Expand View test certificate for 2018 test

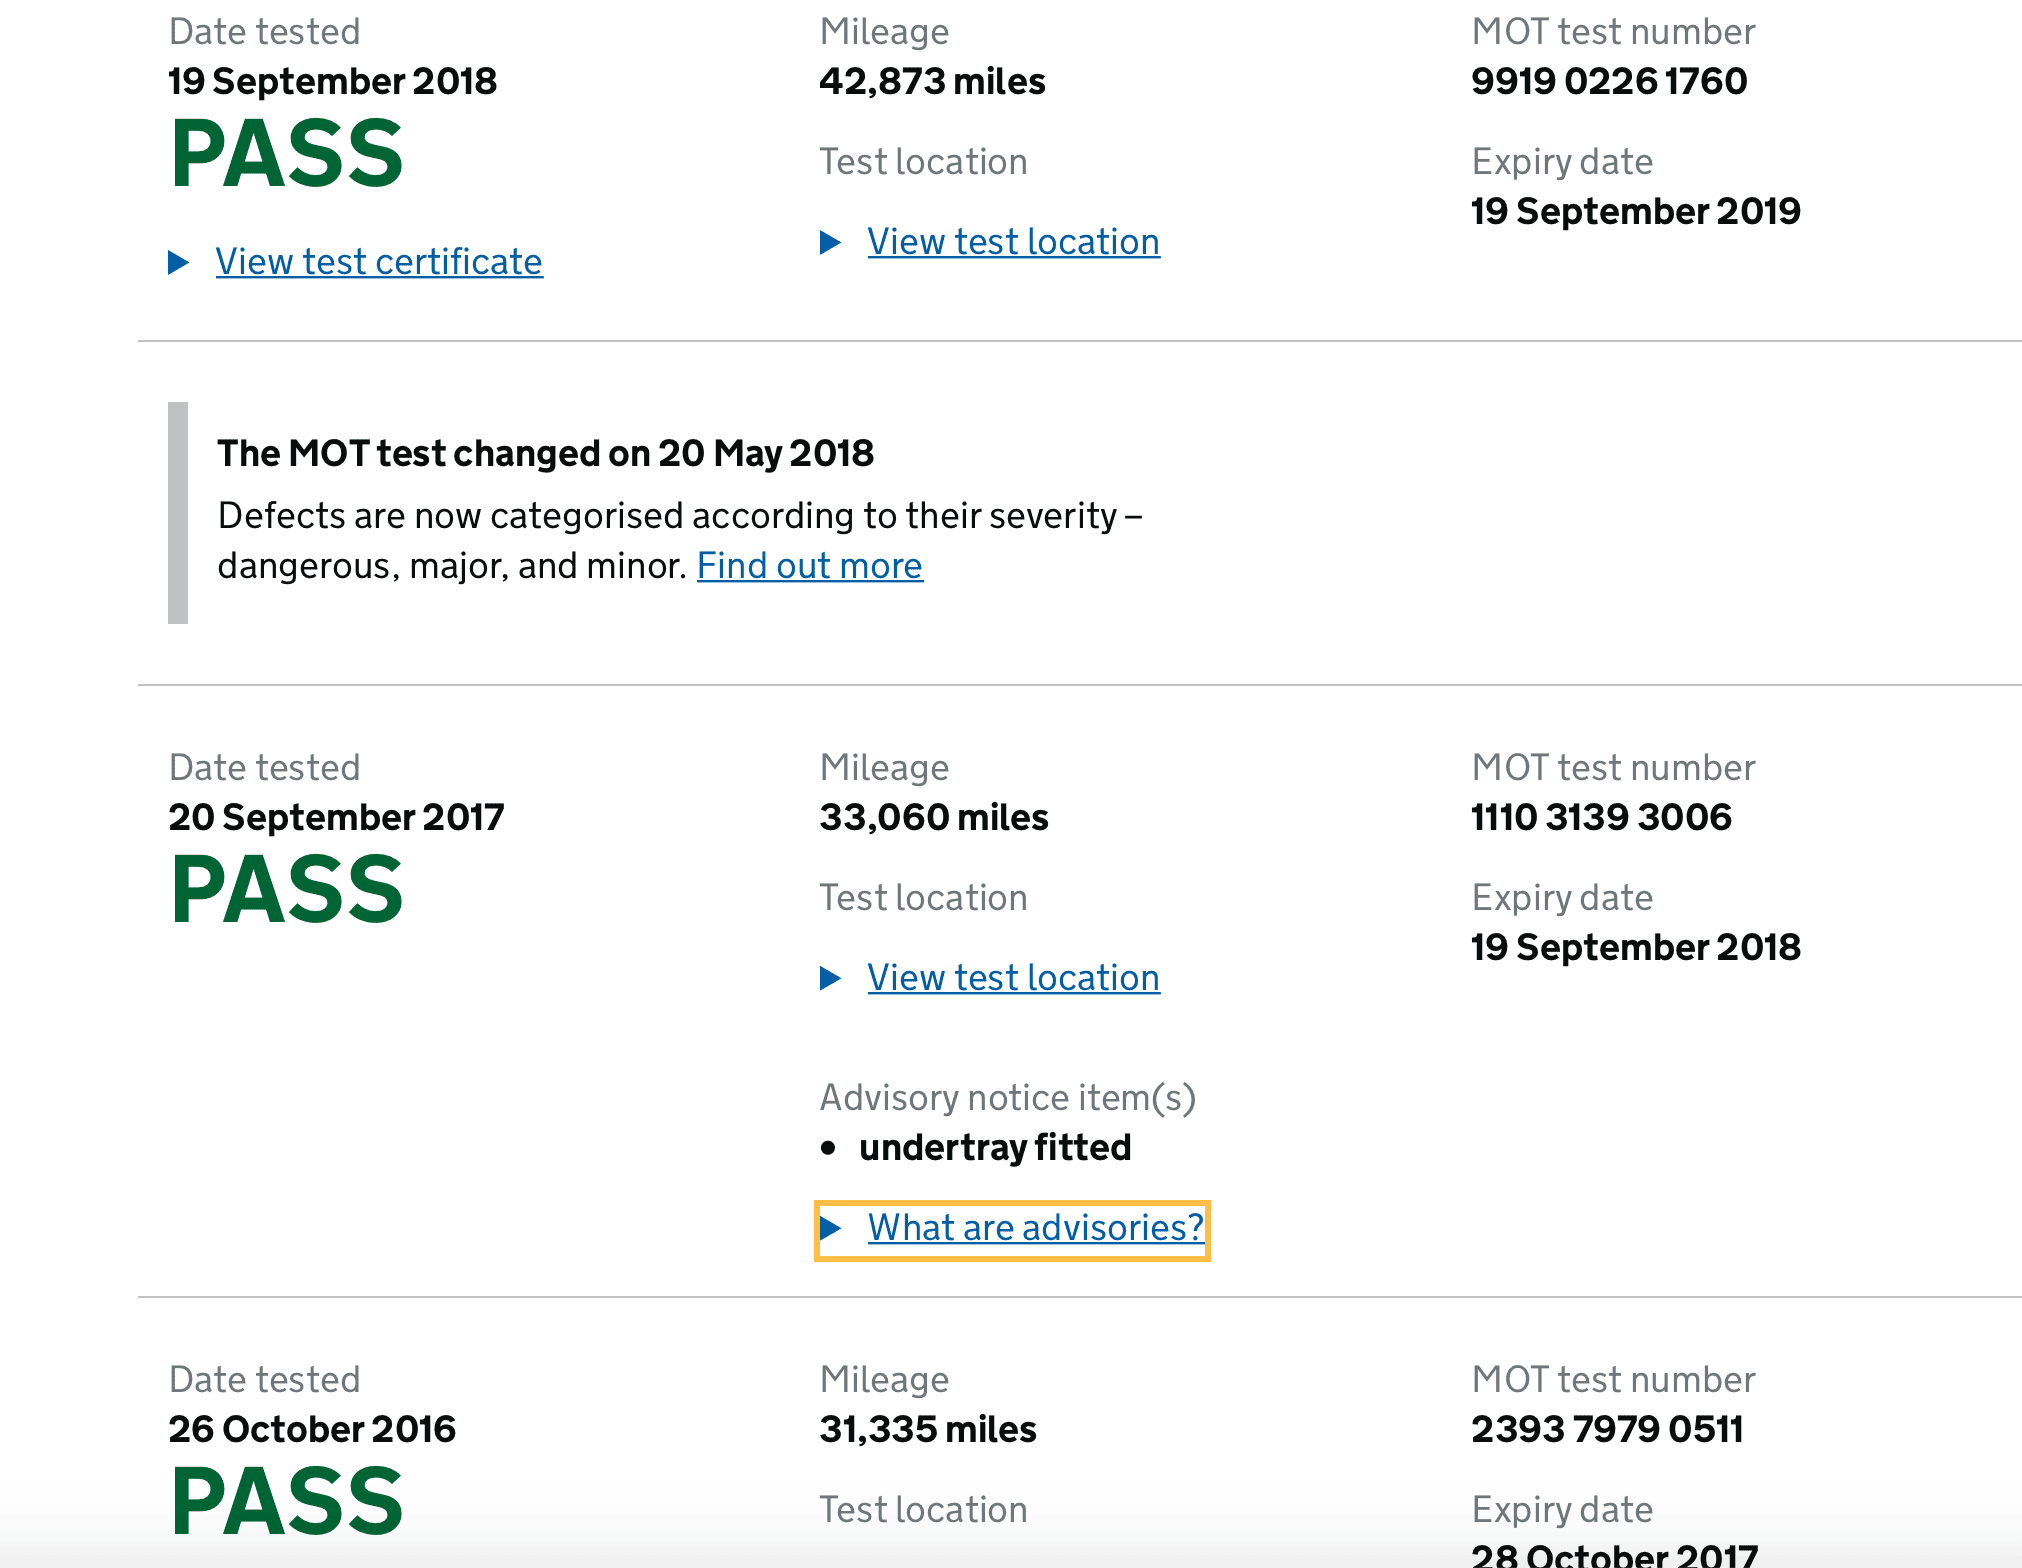click(379, 262)
